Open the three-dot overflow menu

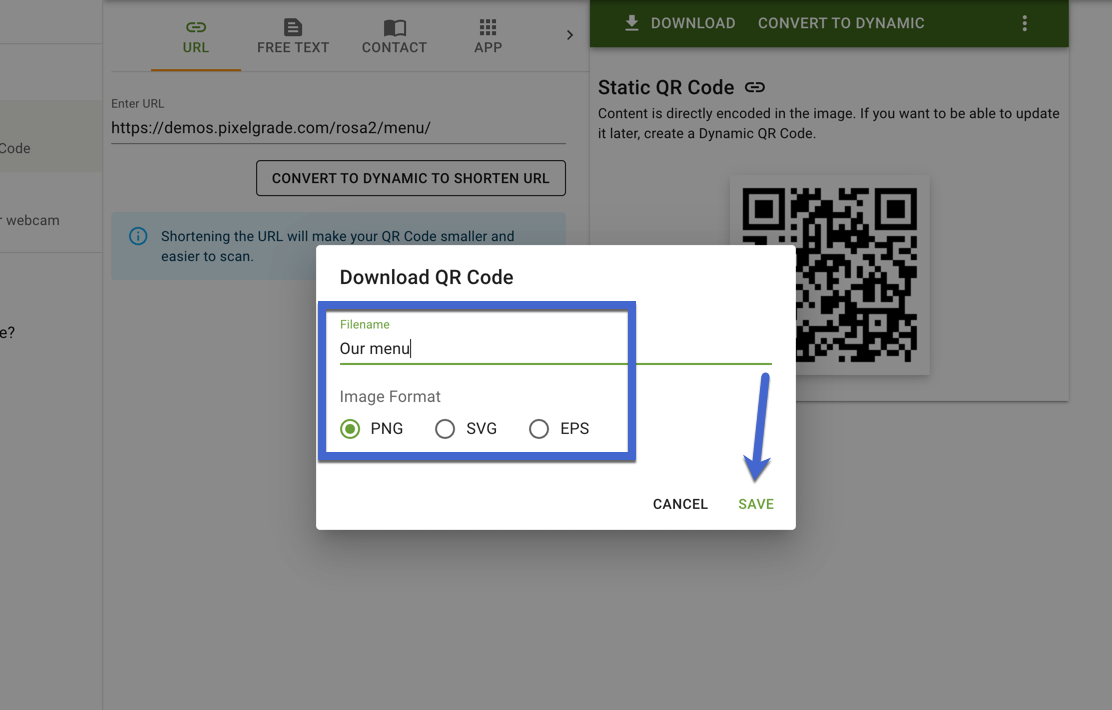pyautogui.click(x=1024, y=22)
